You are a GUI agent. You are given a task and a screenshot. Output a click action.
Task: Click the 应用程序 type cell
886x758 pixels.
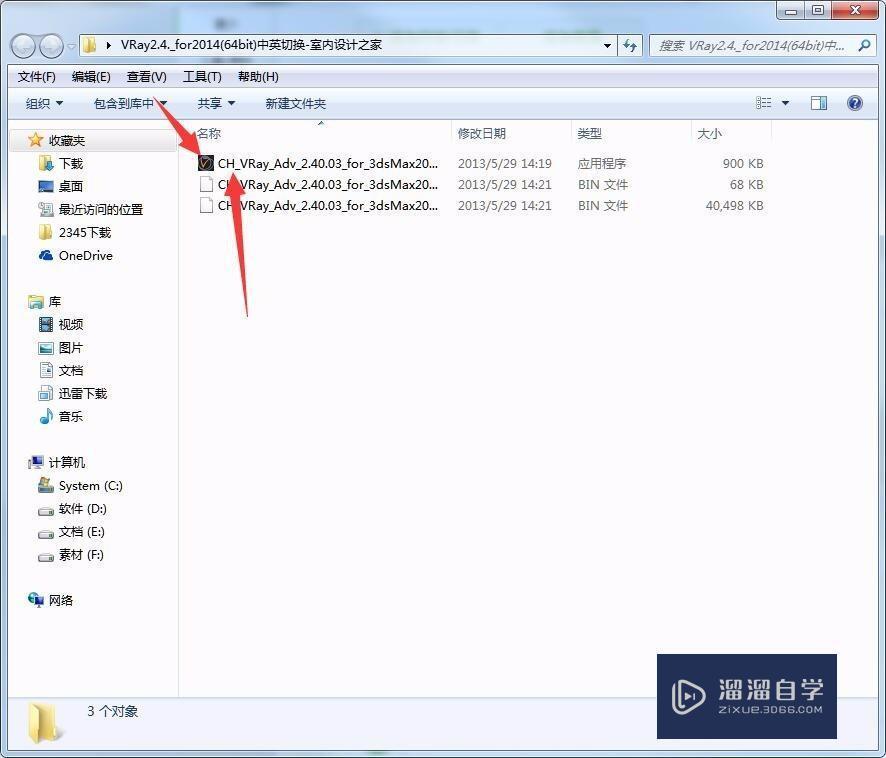[x=602, y=163]
